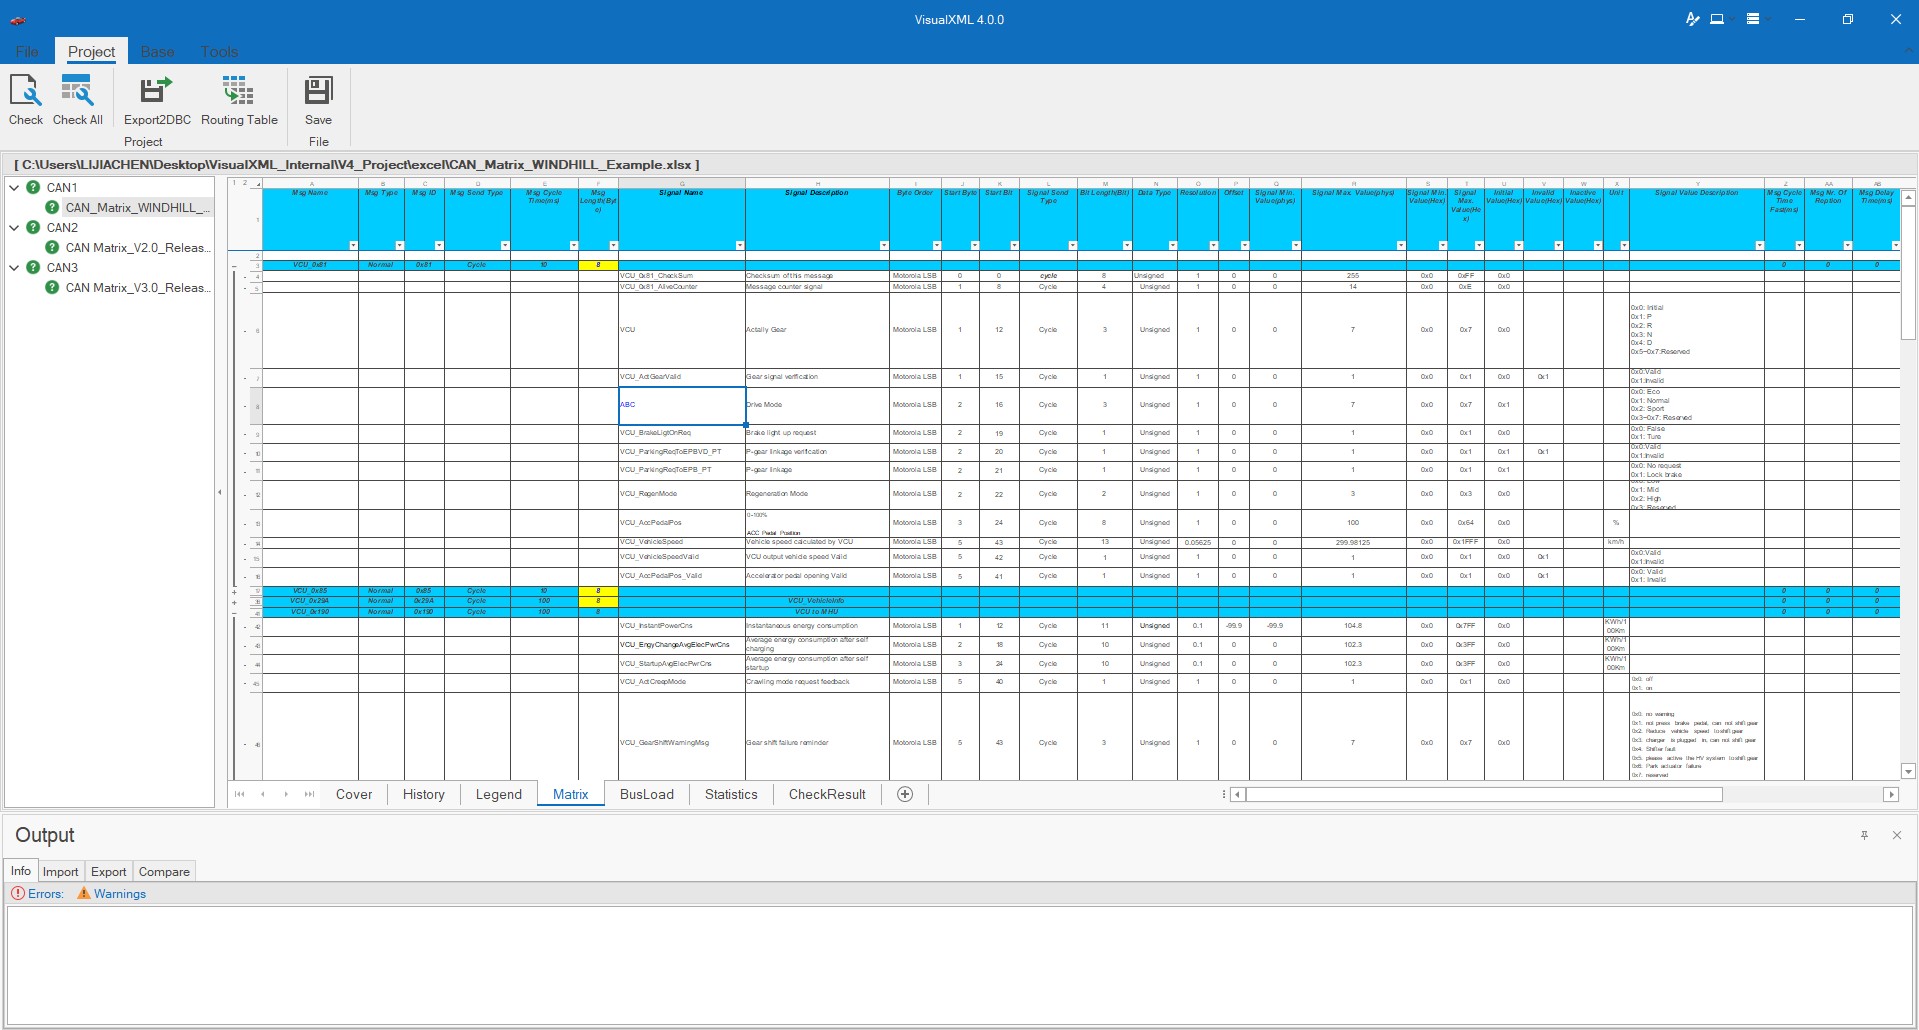Click the Export2DBC icon
The width and height of the screenshot is (1919, 1030).
[x=157, y=92]
